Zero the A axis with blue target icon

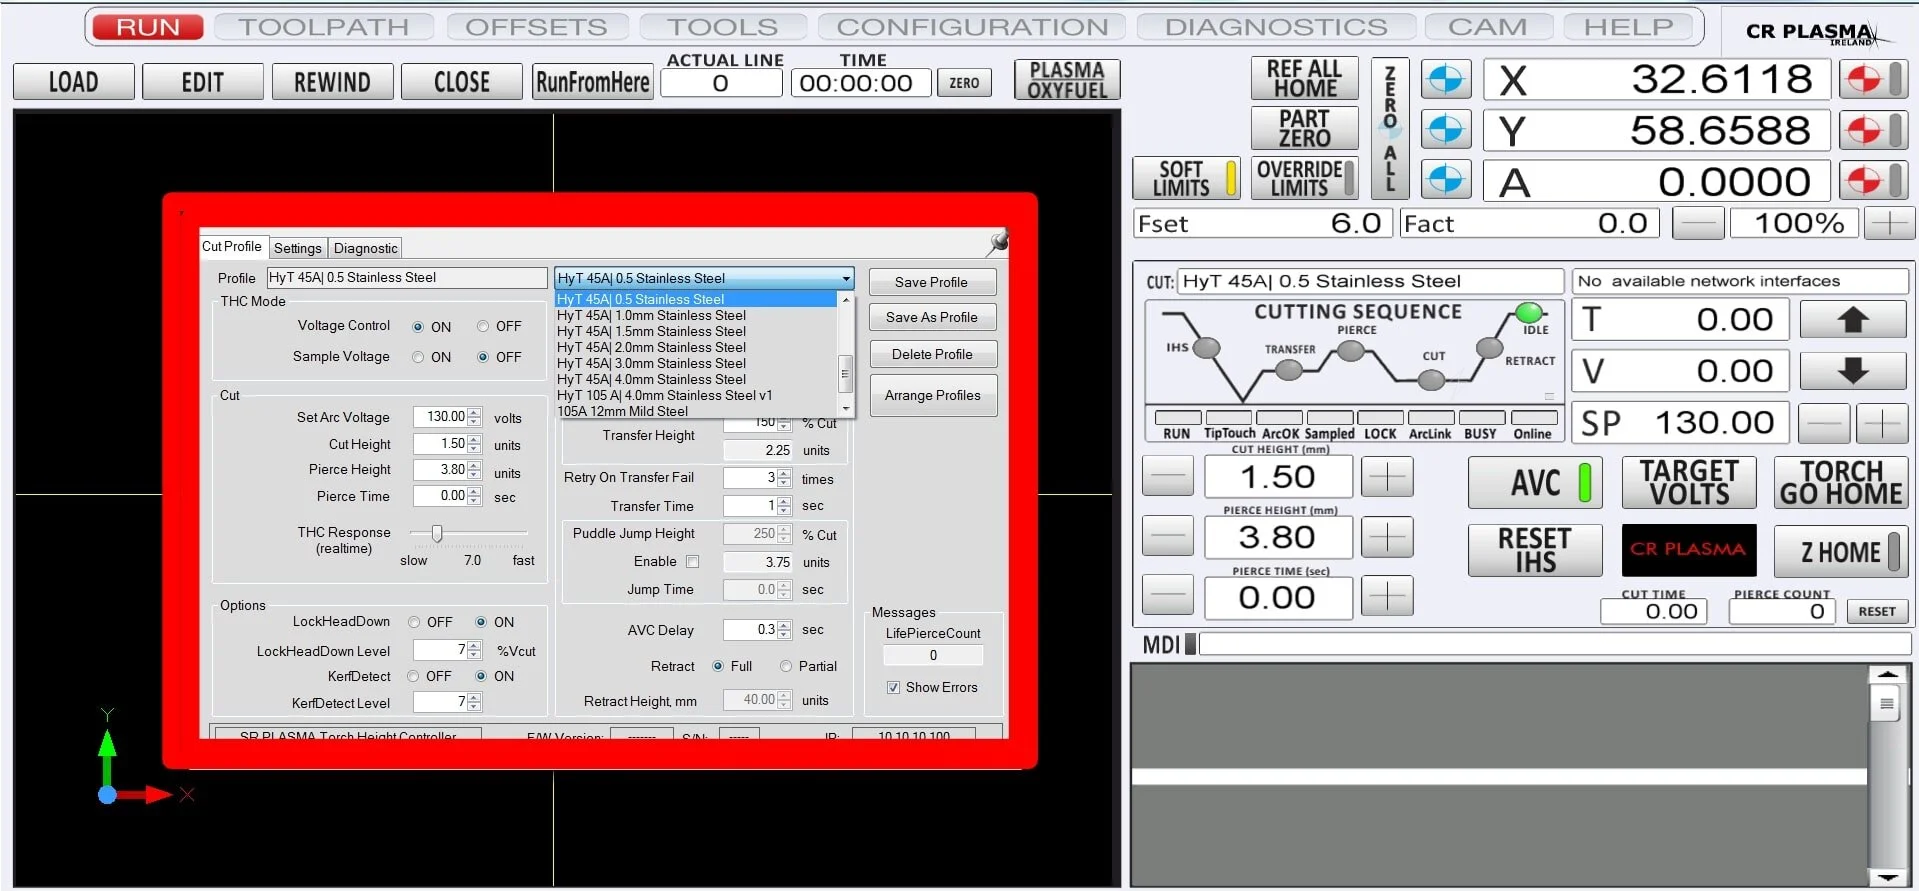pos(1445,181)
